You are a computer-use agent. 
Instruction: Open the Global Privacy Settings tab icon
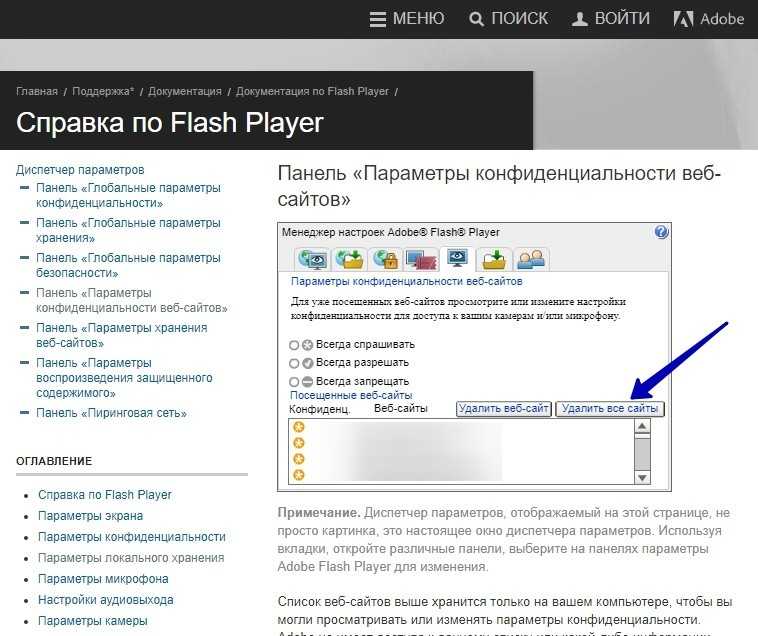click(x=313, y=260)
